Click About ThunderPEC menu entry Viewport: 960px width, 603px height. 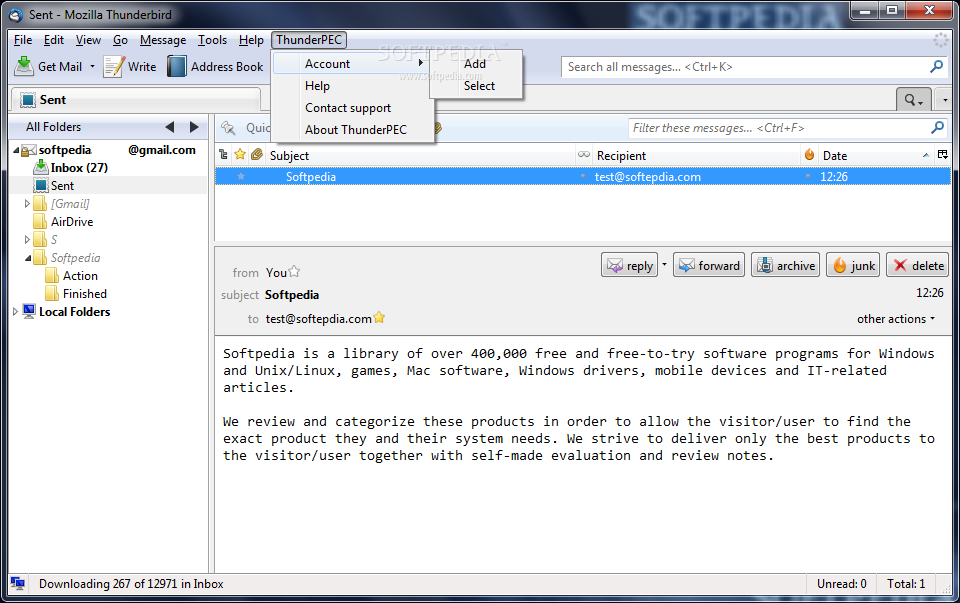[356, 130]
